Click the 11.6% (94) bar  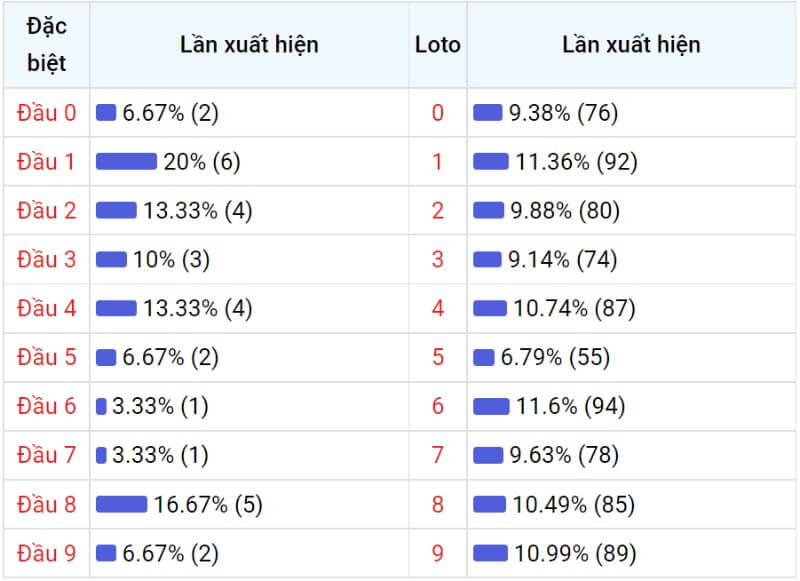tap(491, 407)
